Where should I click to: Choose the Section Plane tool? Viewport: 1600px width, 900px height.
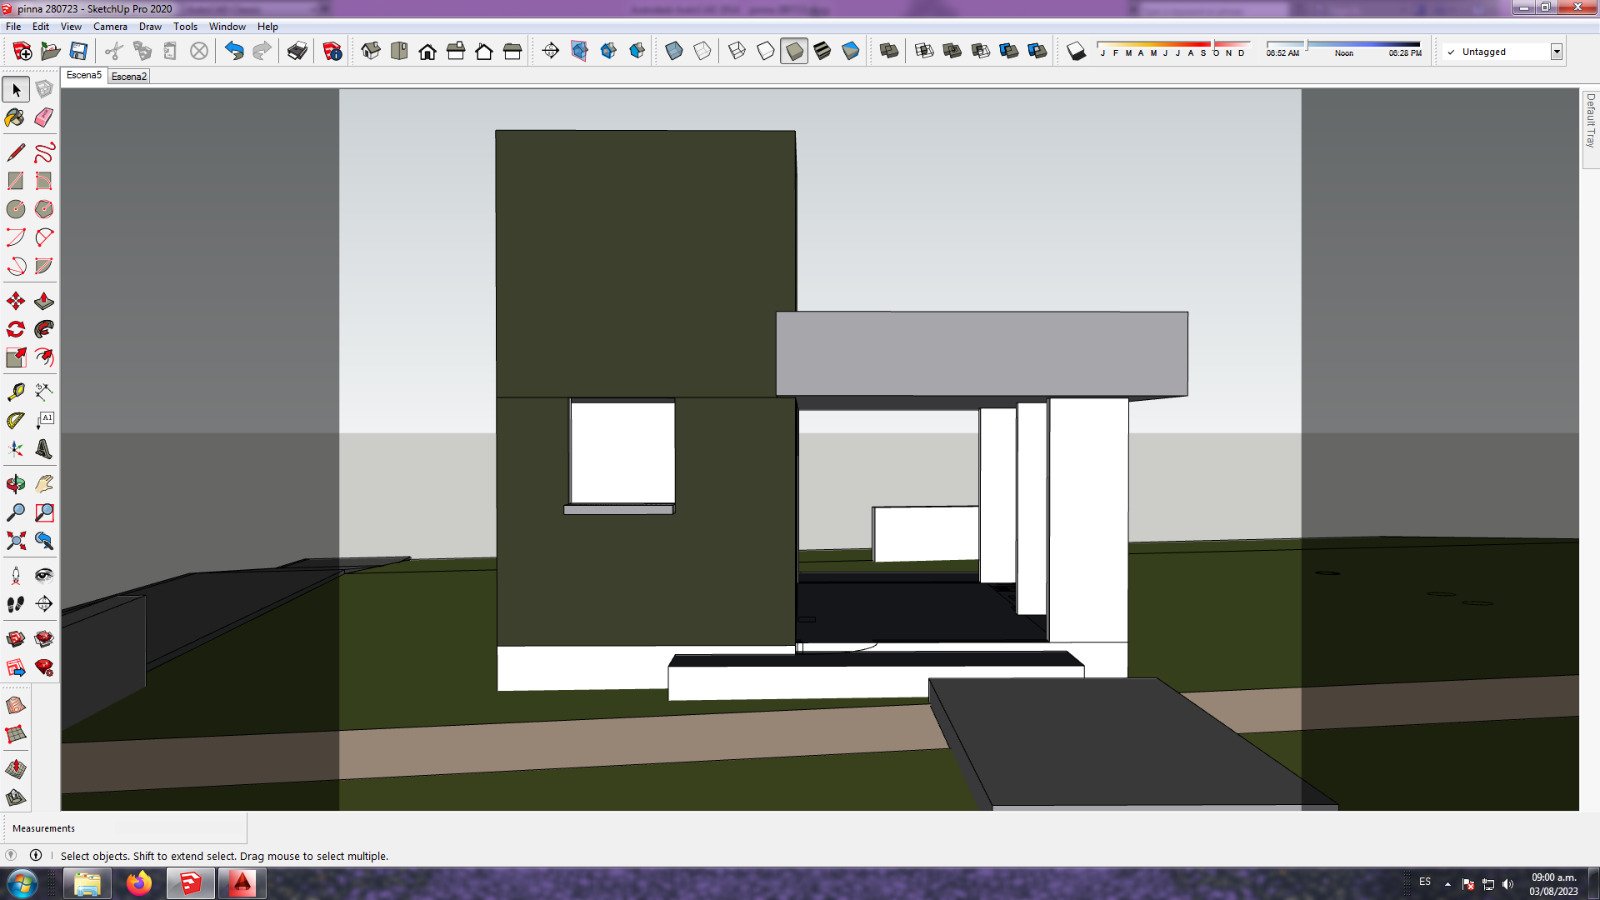point(44,604)
